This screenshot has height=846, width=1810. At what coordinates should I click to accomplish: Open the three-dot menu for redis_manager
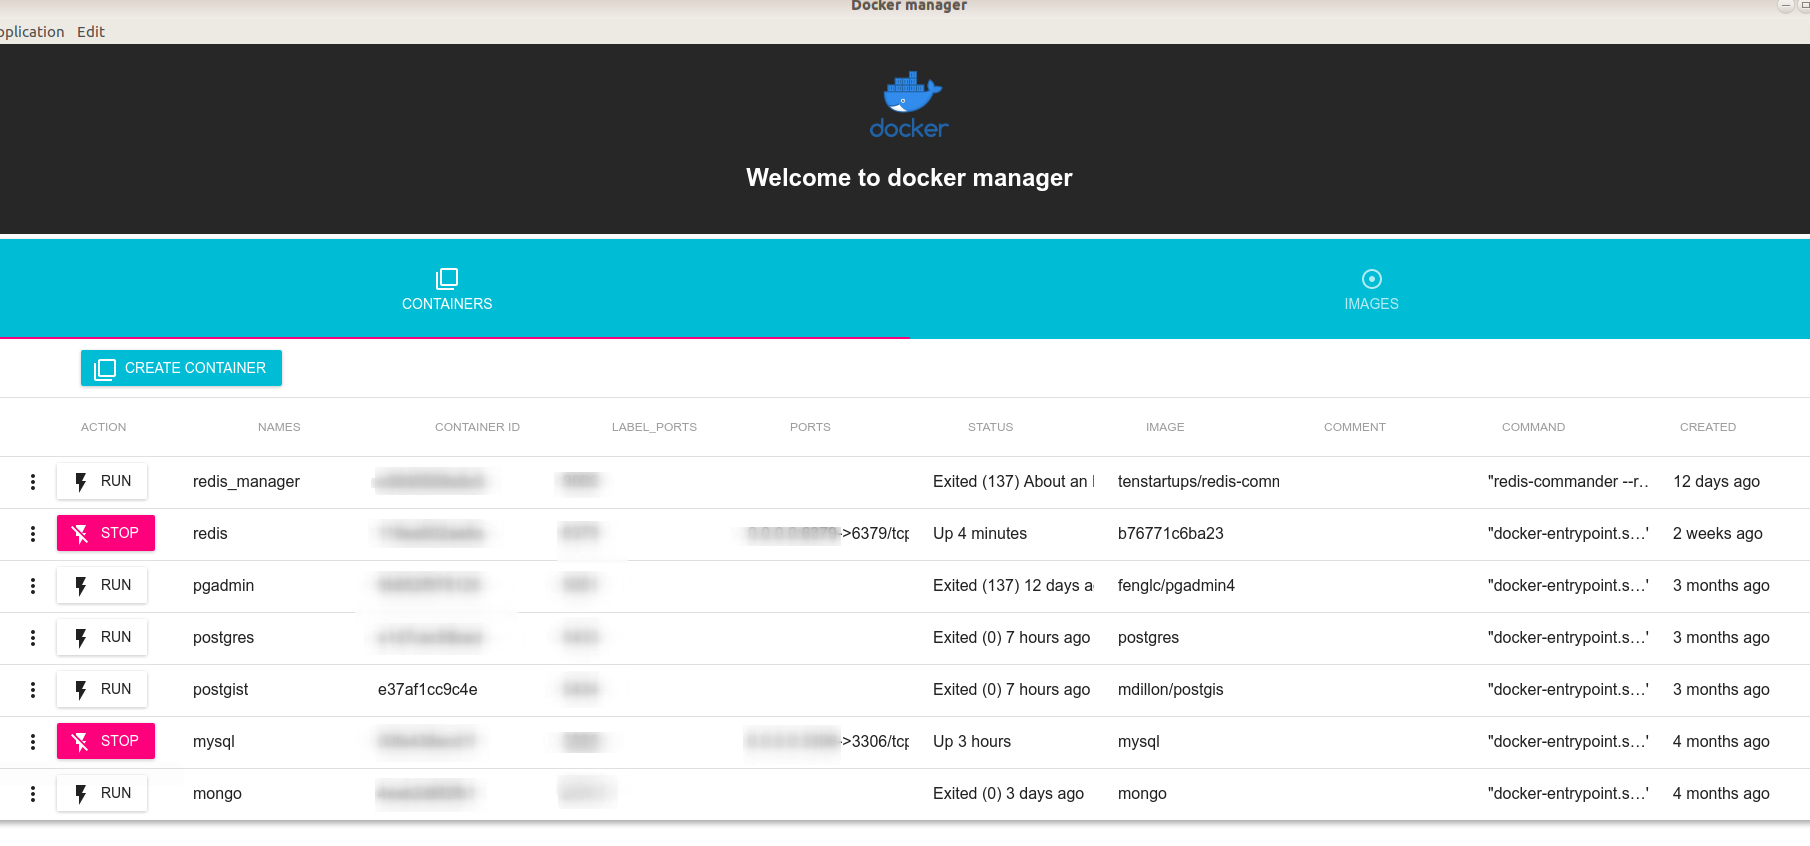[x=33, y=482]
